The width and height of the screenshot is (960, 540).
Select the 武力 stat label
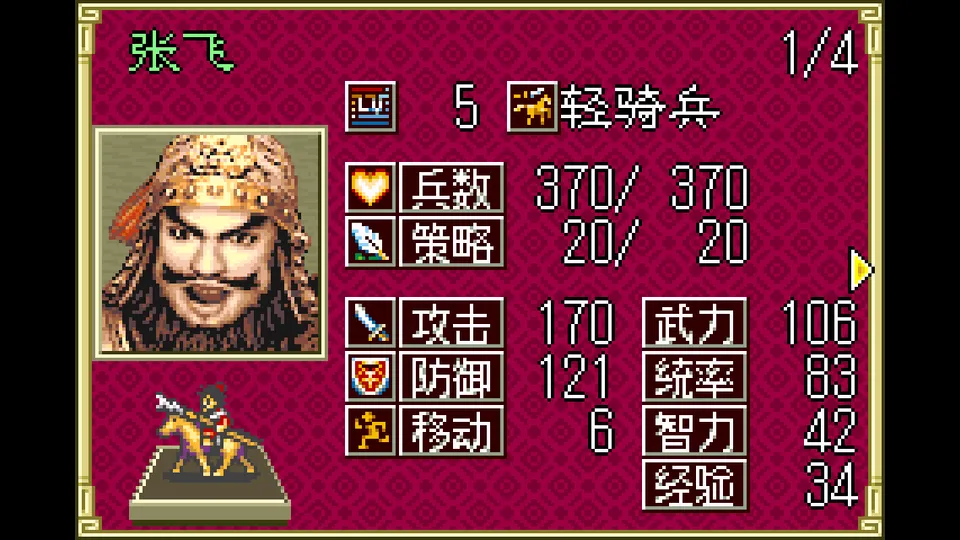coord(695,323)
